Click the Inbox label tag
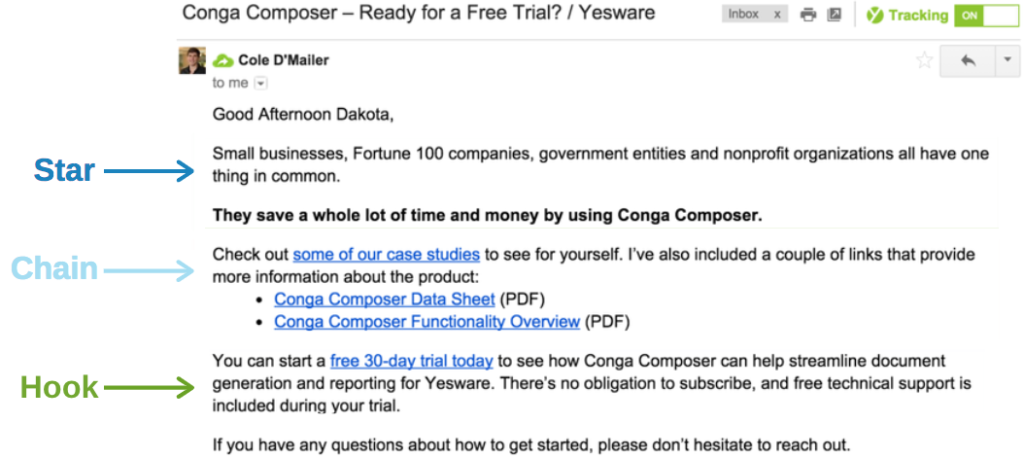This screenshot has width=1024, height=459. [744, 14]
